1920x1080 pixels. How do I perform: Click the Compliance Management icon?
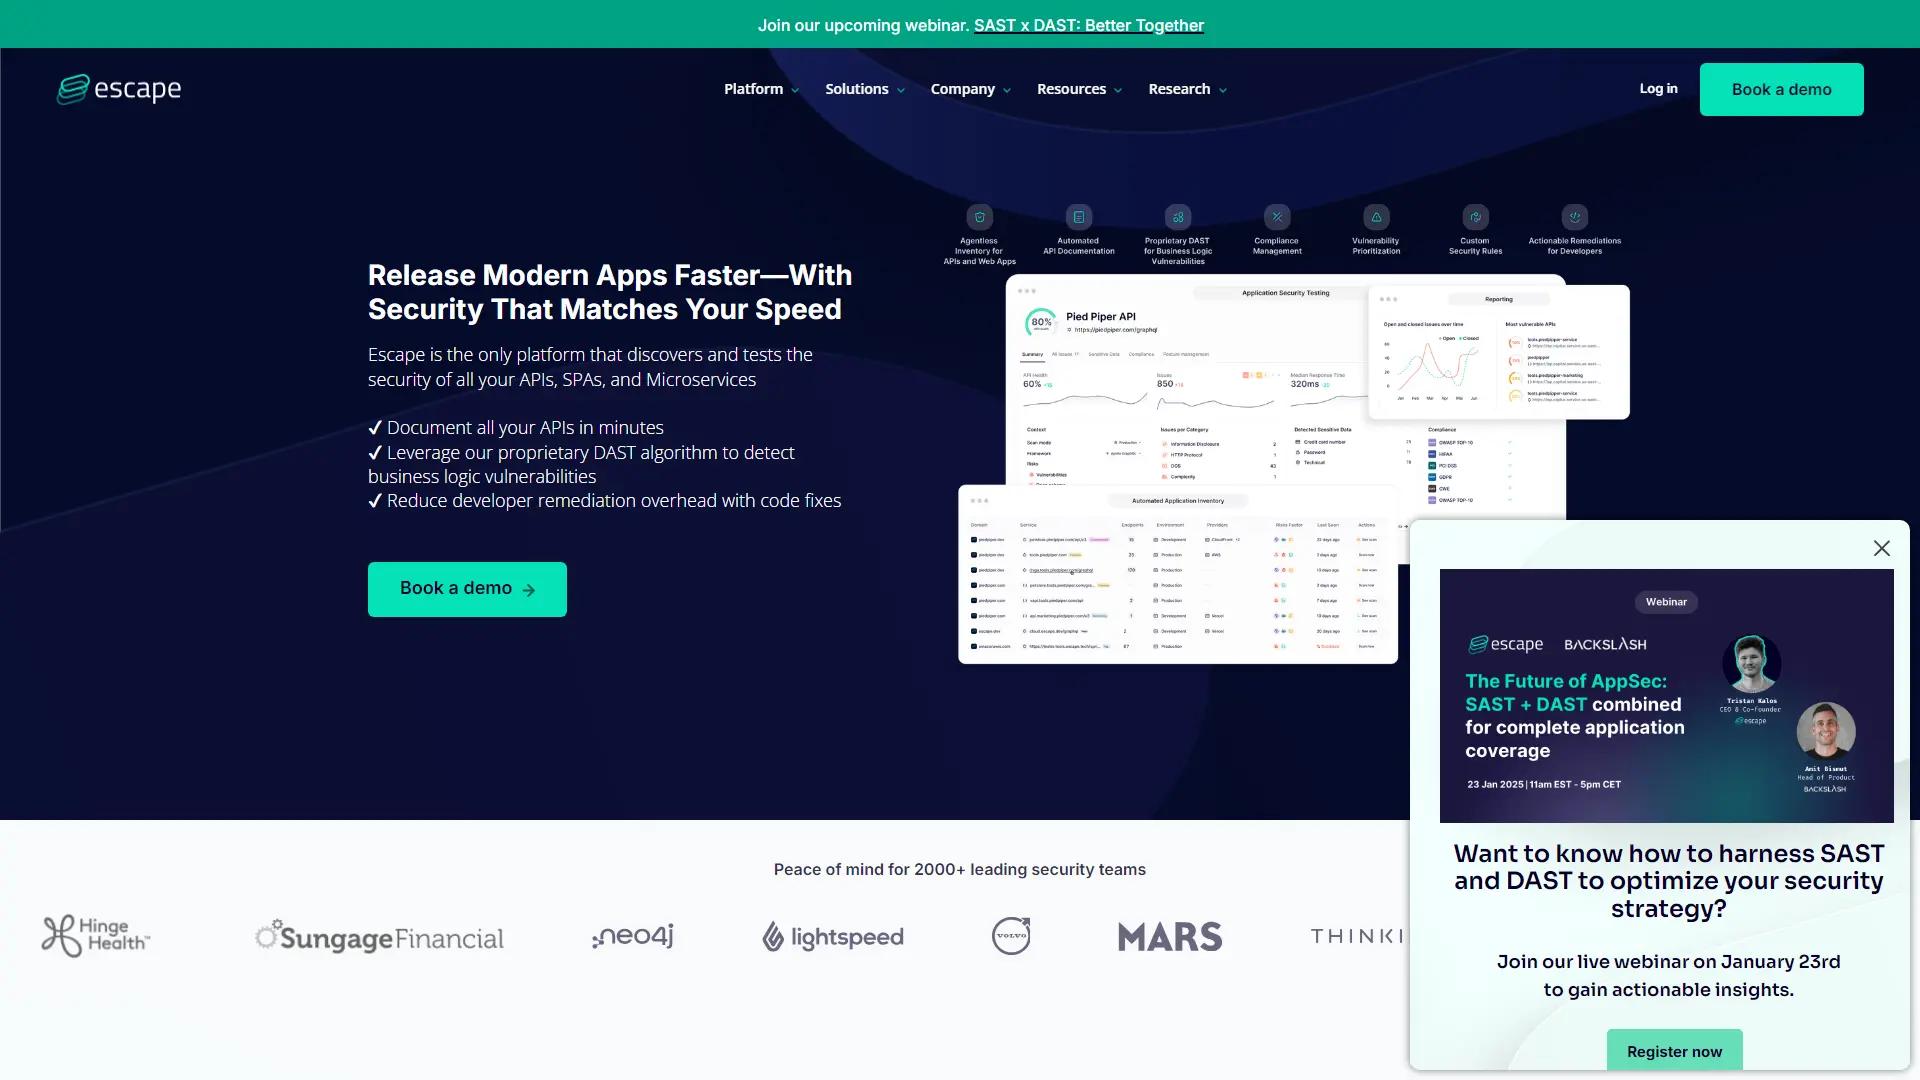(1277, 217)
